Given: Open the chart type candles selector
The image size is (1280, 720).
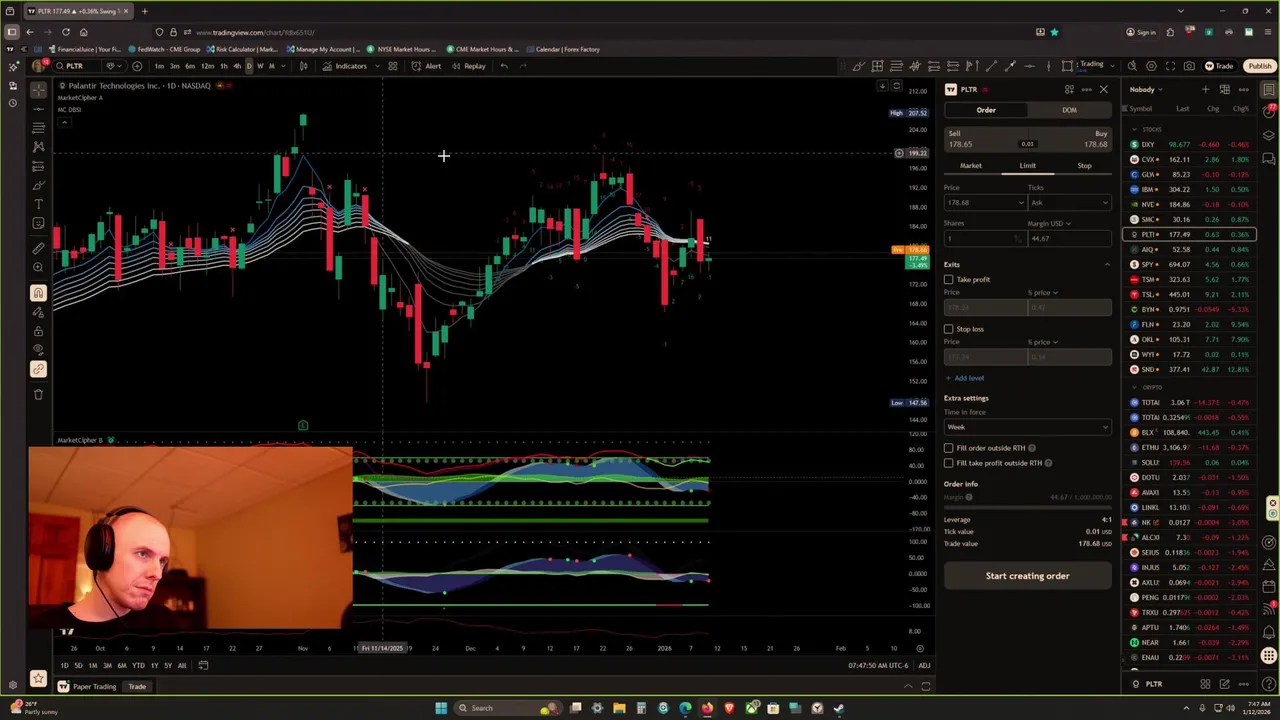Looking at the screenshot, I should [304, 66].
